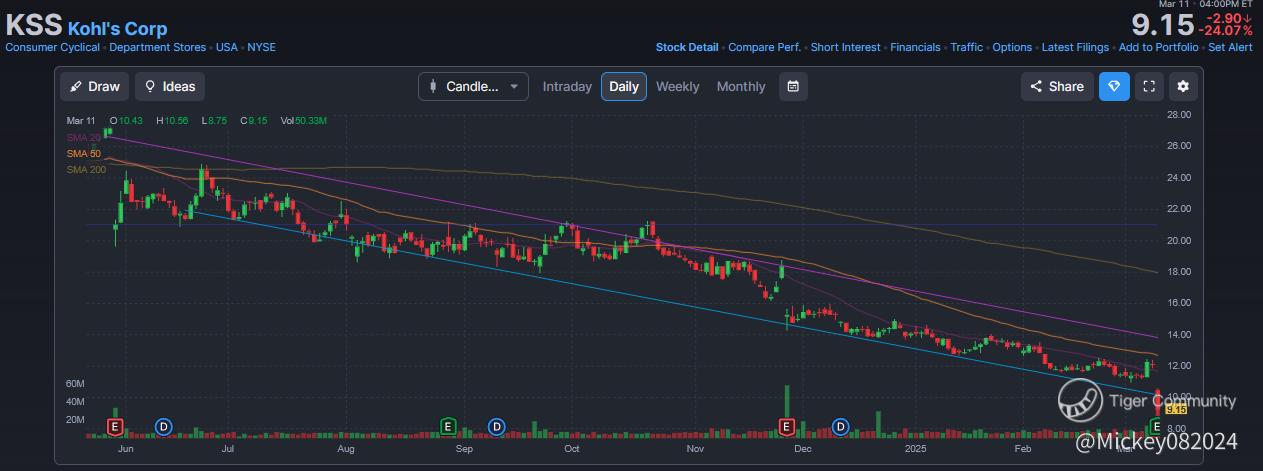
Task: Click the lightbulb icon beside Ideas
Action: click(151, 86)
